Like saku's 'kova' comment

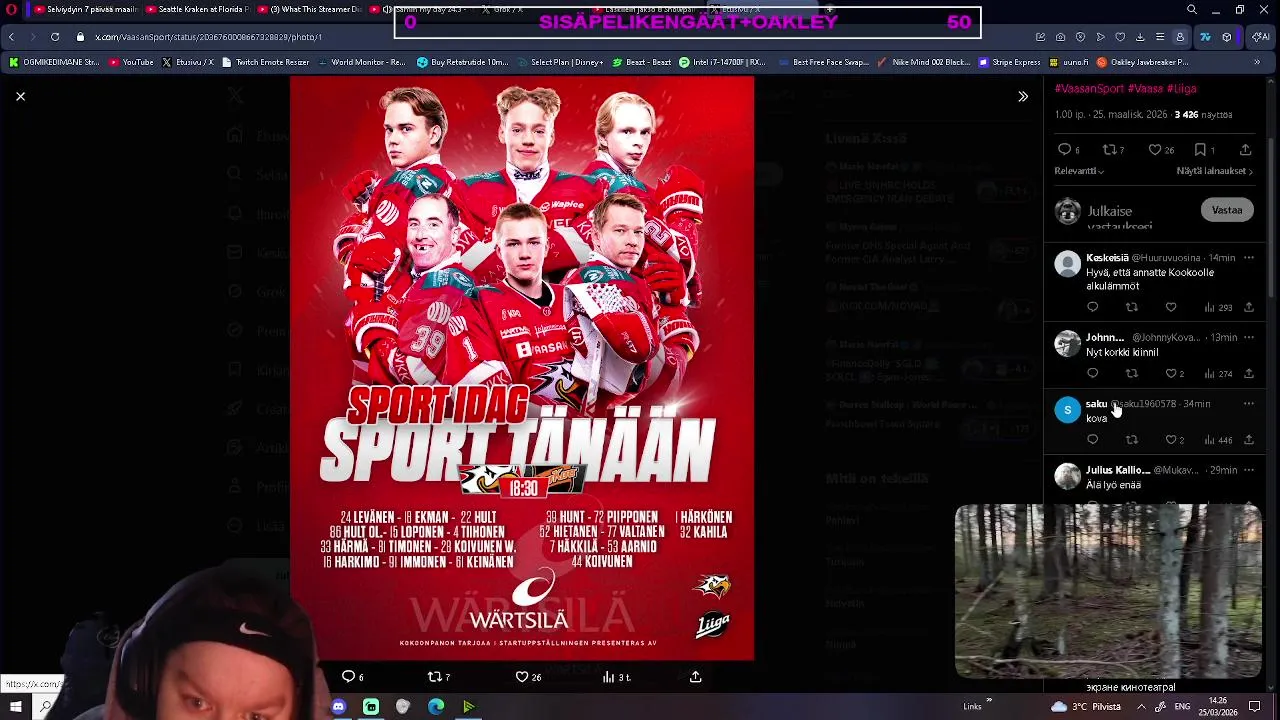[x=1174, y=440]
